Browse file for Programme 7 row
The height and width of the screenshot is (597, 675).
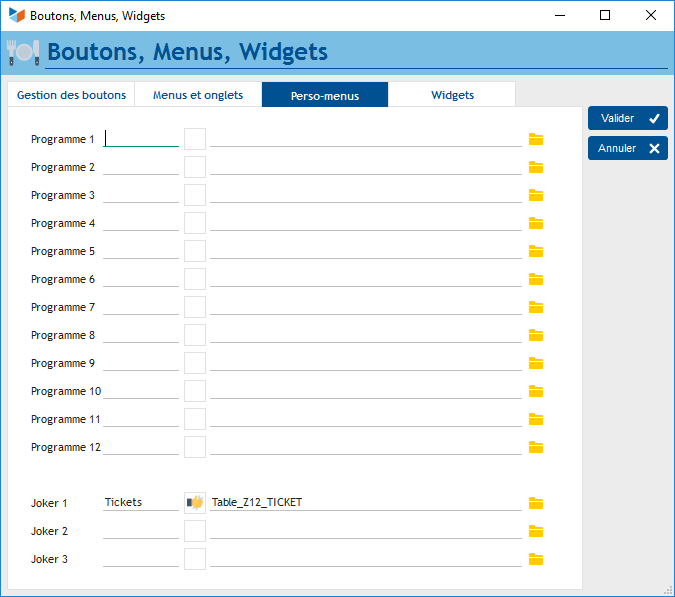(536, 307)
